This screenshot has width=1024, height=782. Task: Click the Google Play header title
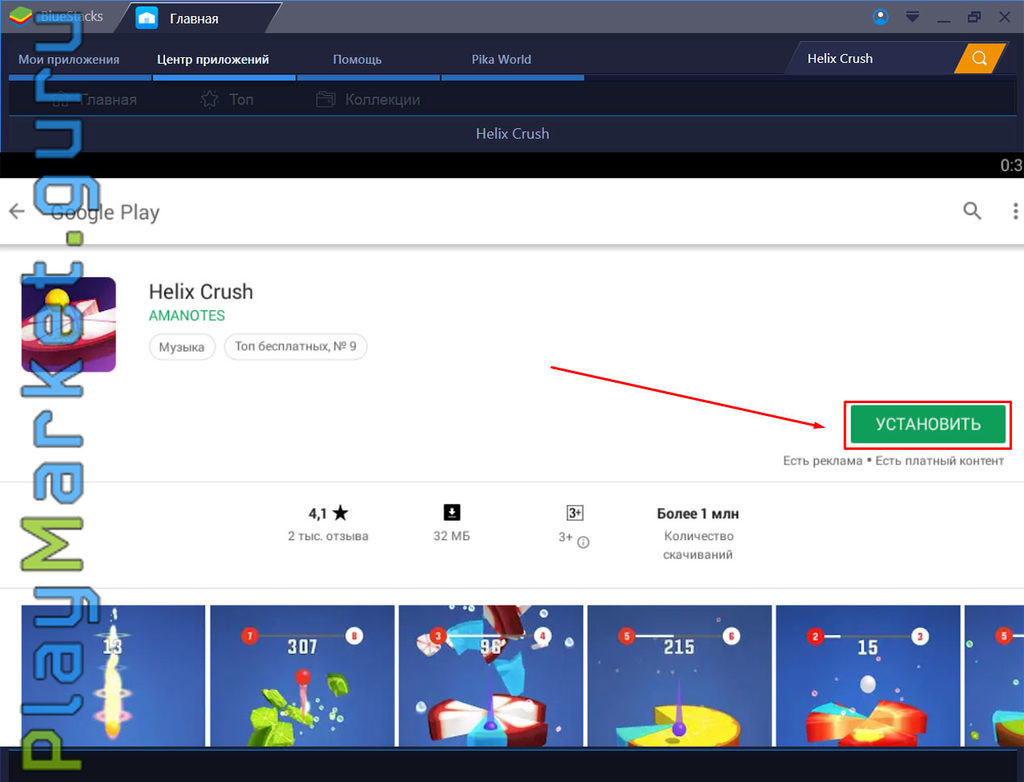pyautogui.click(x=105, y=212)
